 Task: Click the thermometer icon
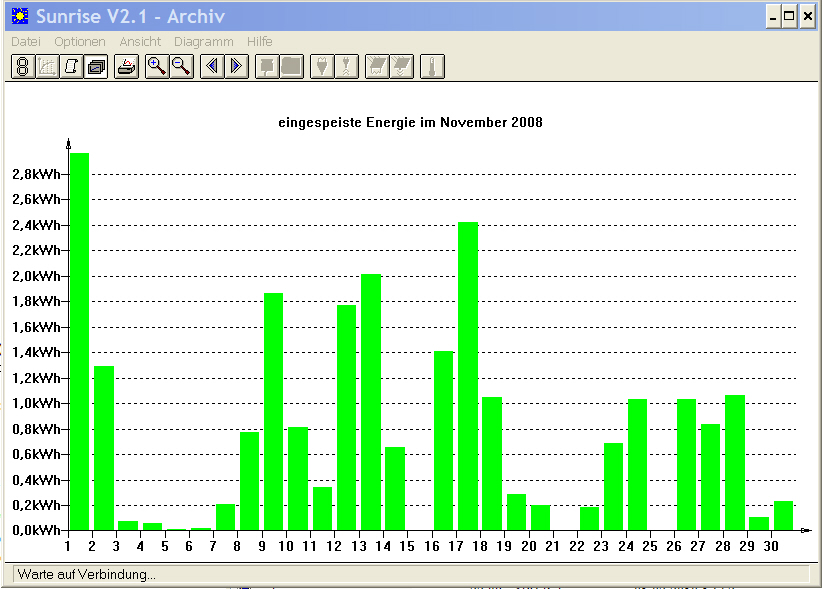(432, 67)
